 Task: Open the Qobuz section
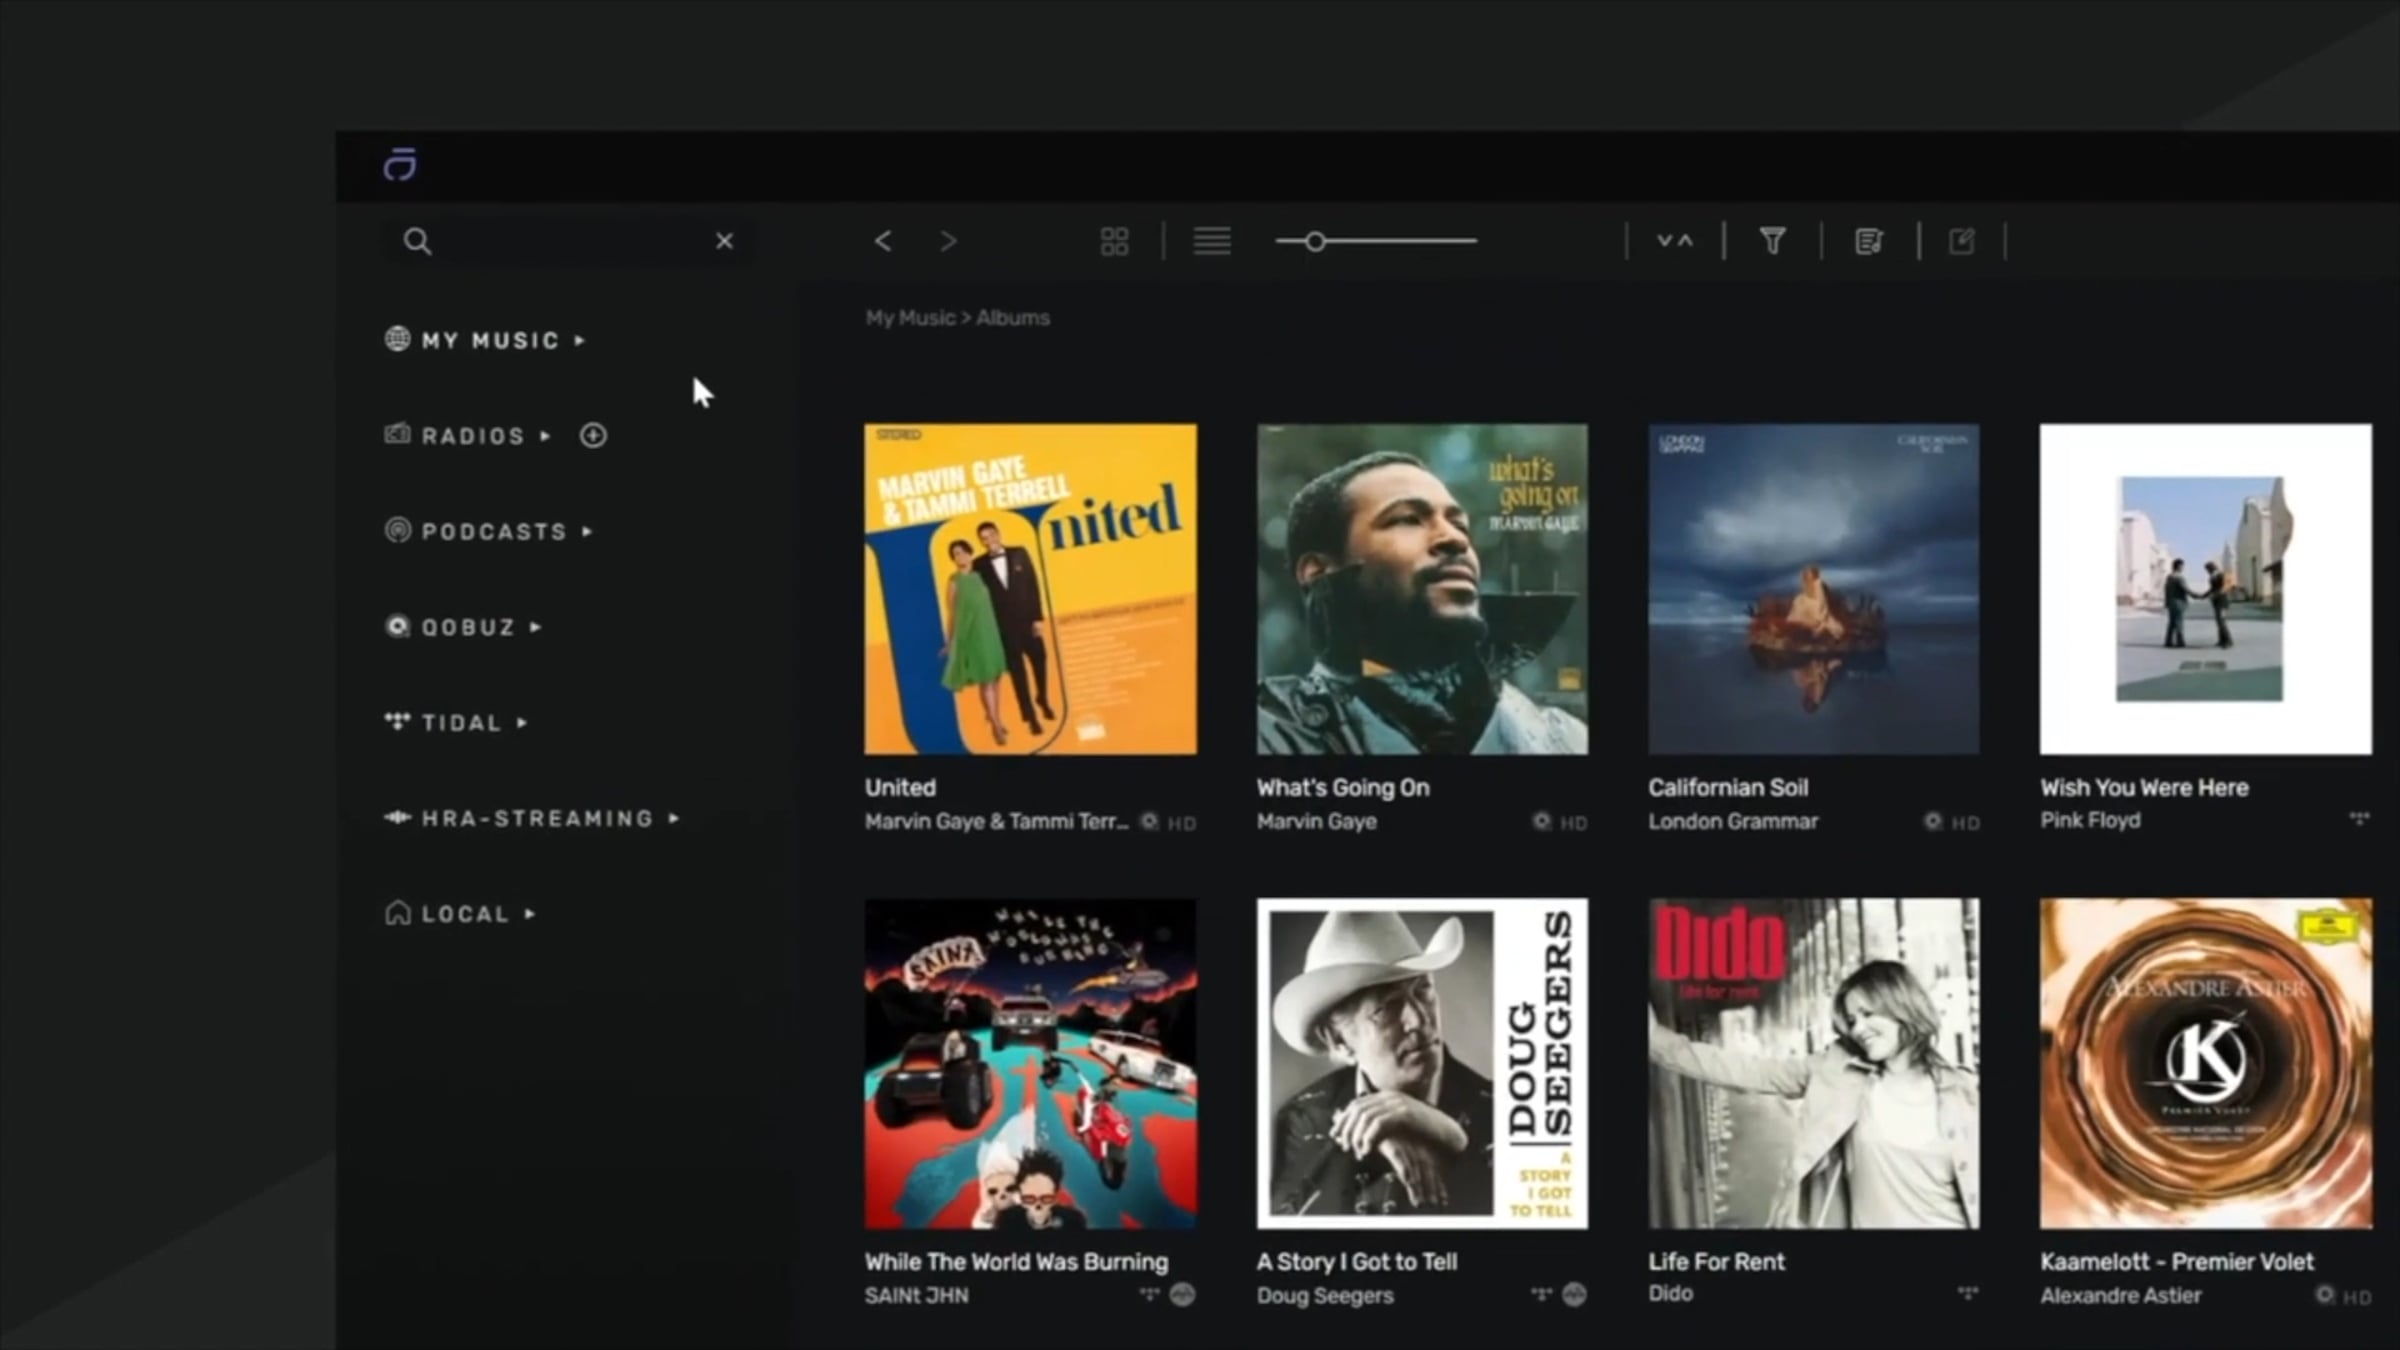[468, 627]
